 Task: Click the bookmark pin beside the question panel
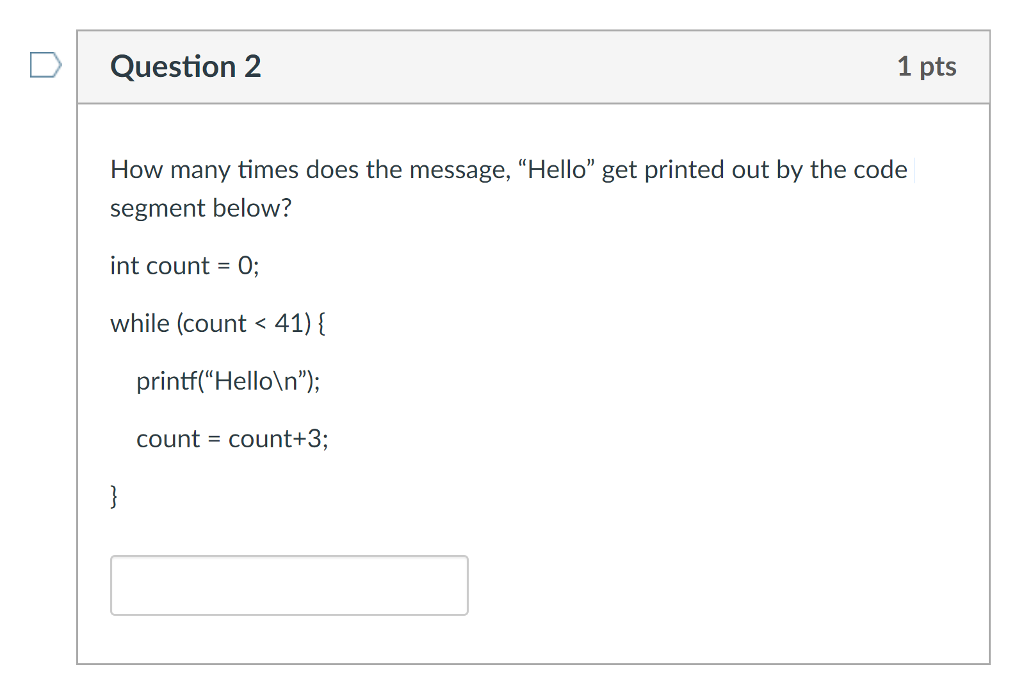tap(44, 65)
